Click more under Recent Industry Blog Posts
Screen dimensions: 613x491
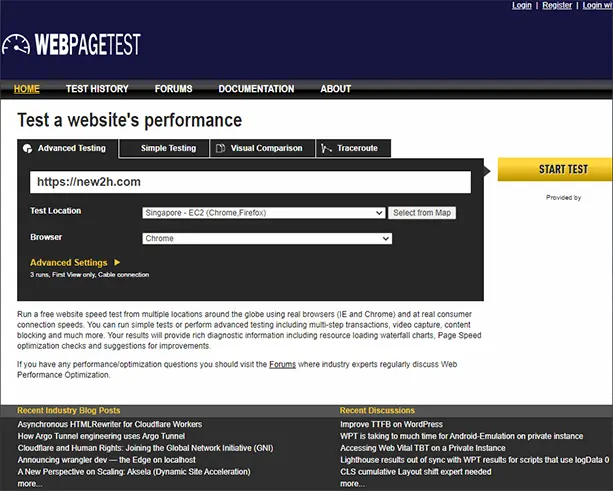pyautogui.click(x=30, y=484)
